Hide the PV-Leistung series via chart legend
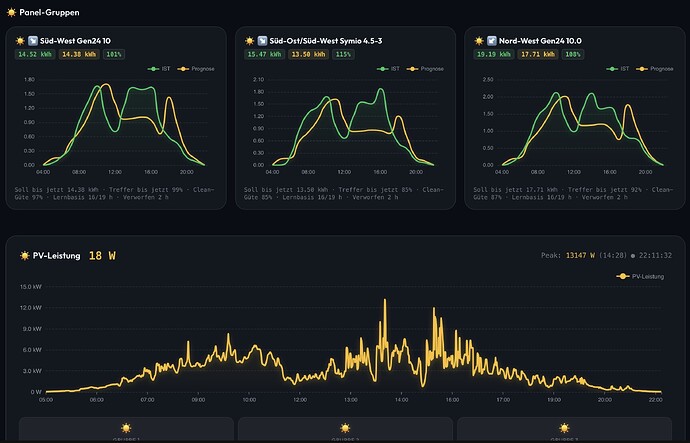 (640, 276)
